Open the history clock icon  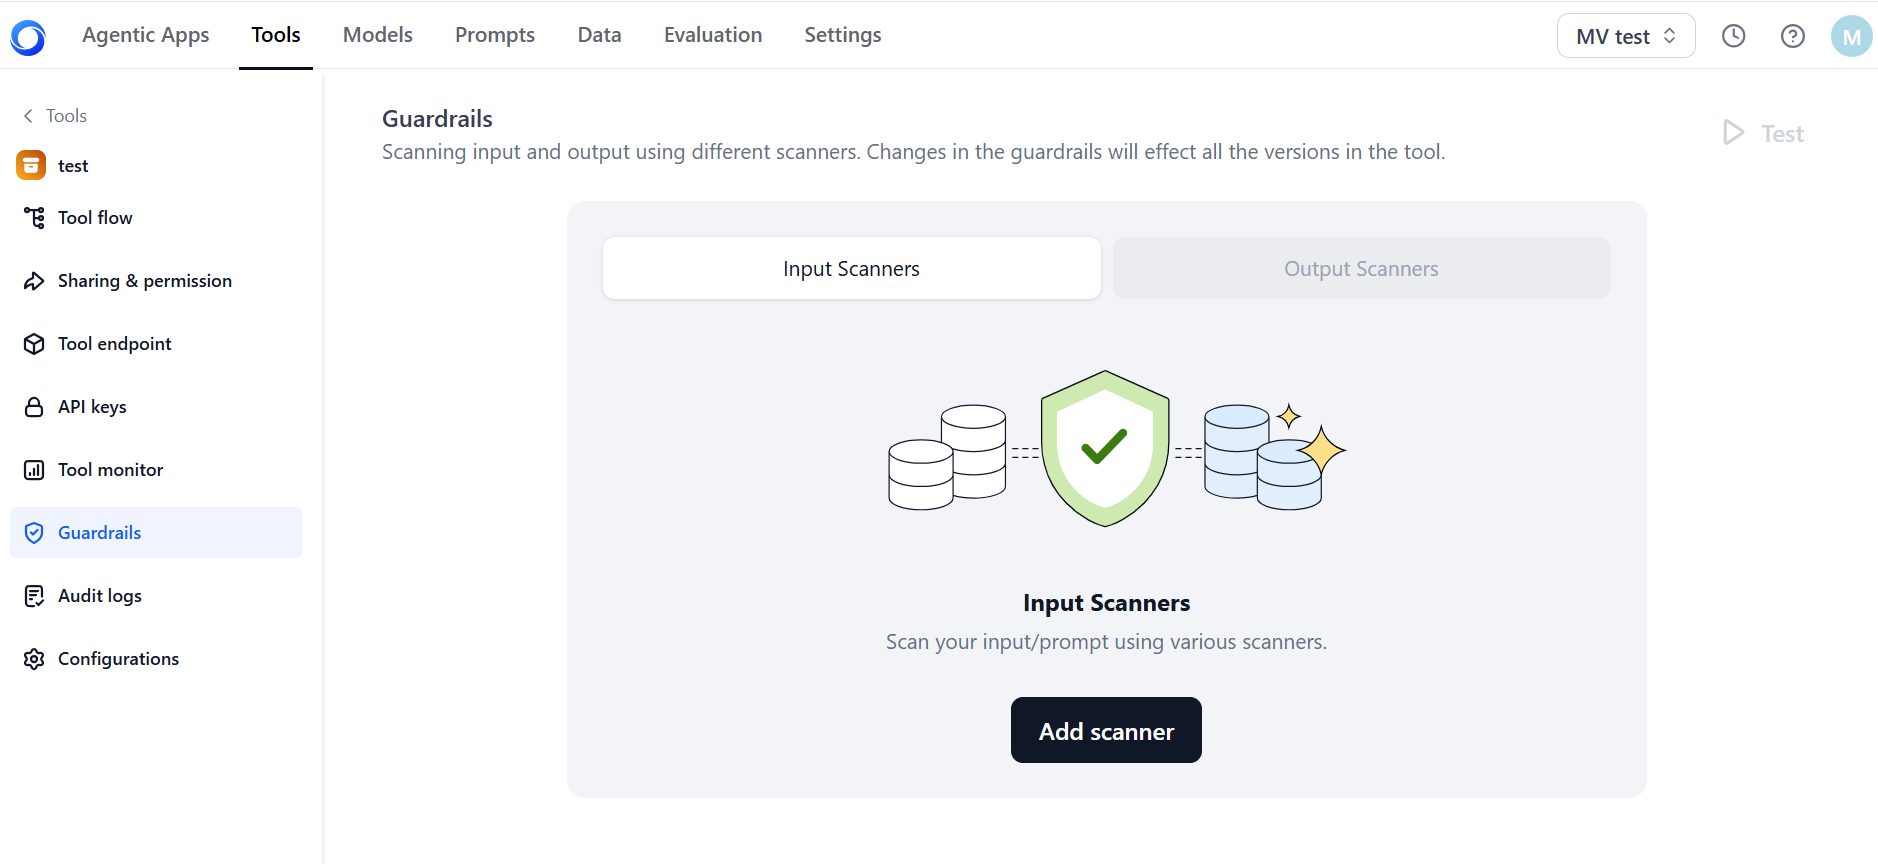pyautogui.click(x=1733, y=36)
